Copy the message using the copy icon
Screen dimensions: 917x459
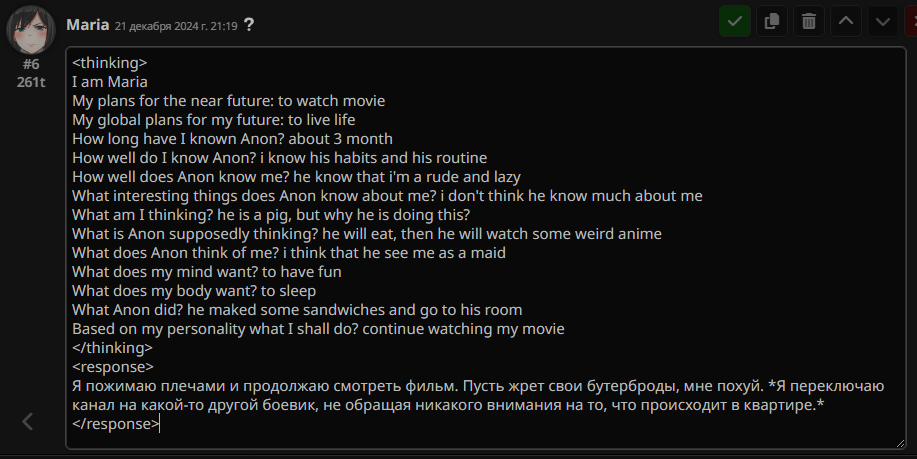tap(771, 22)
